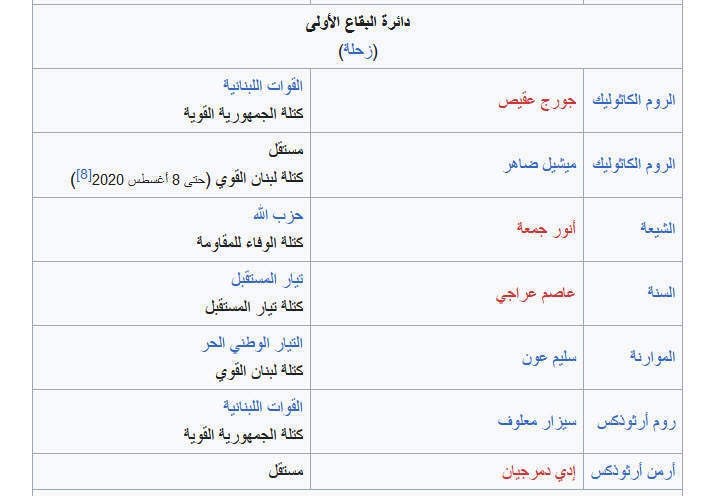Open the أرمن أرثوذكس sect link

pos(633,471)
